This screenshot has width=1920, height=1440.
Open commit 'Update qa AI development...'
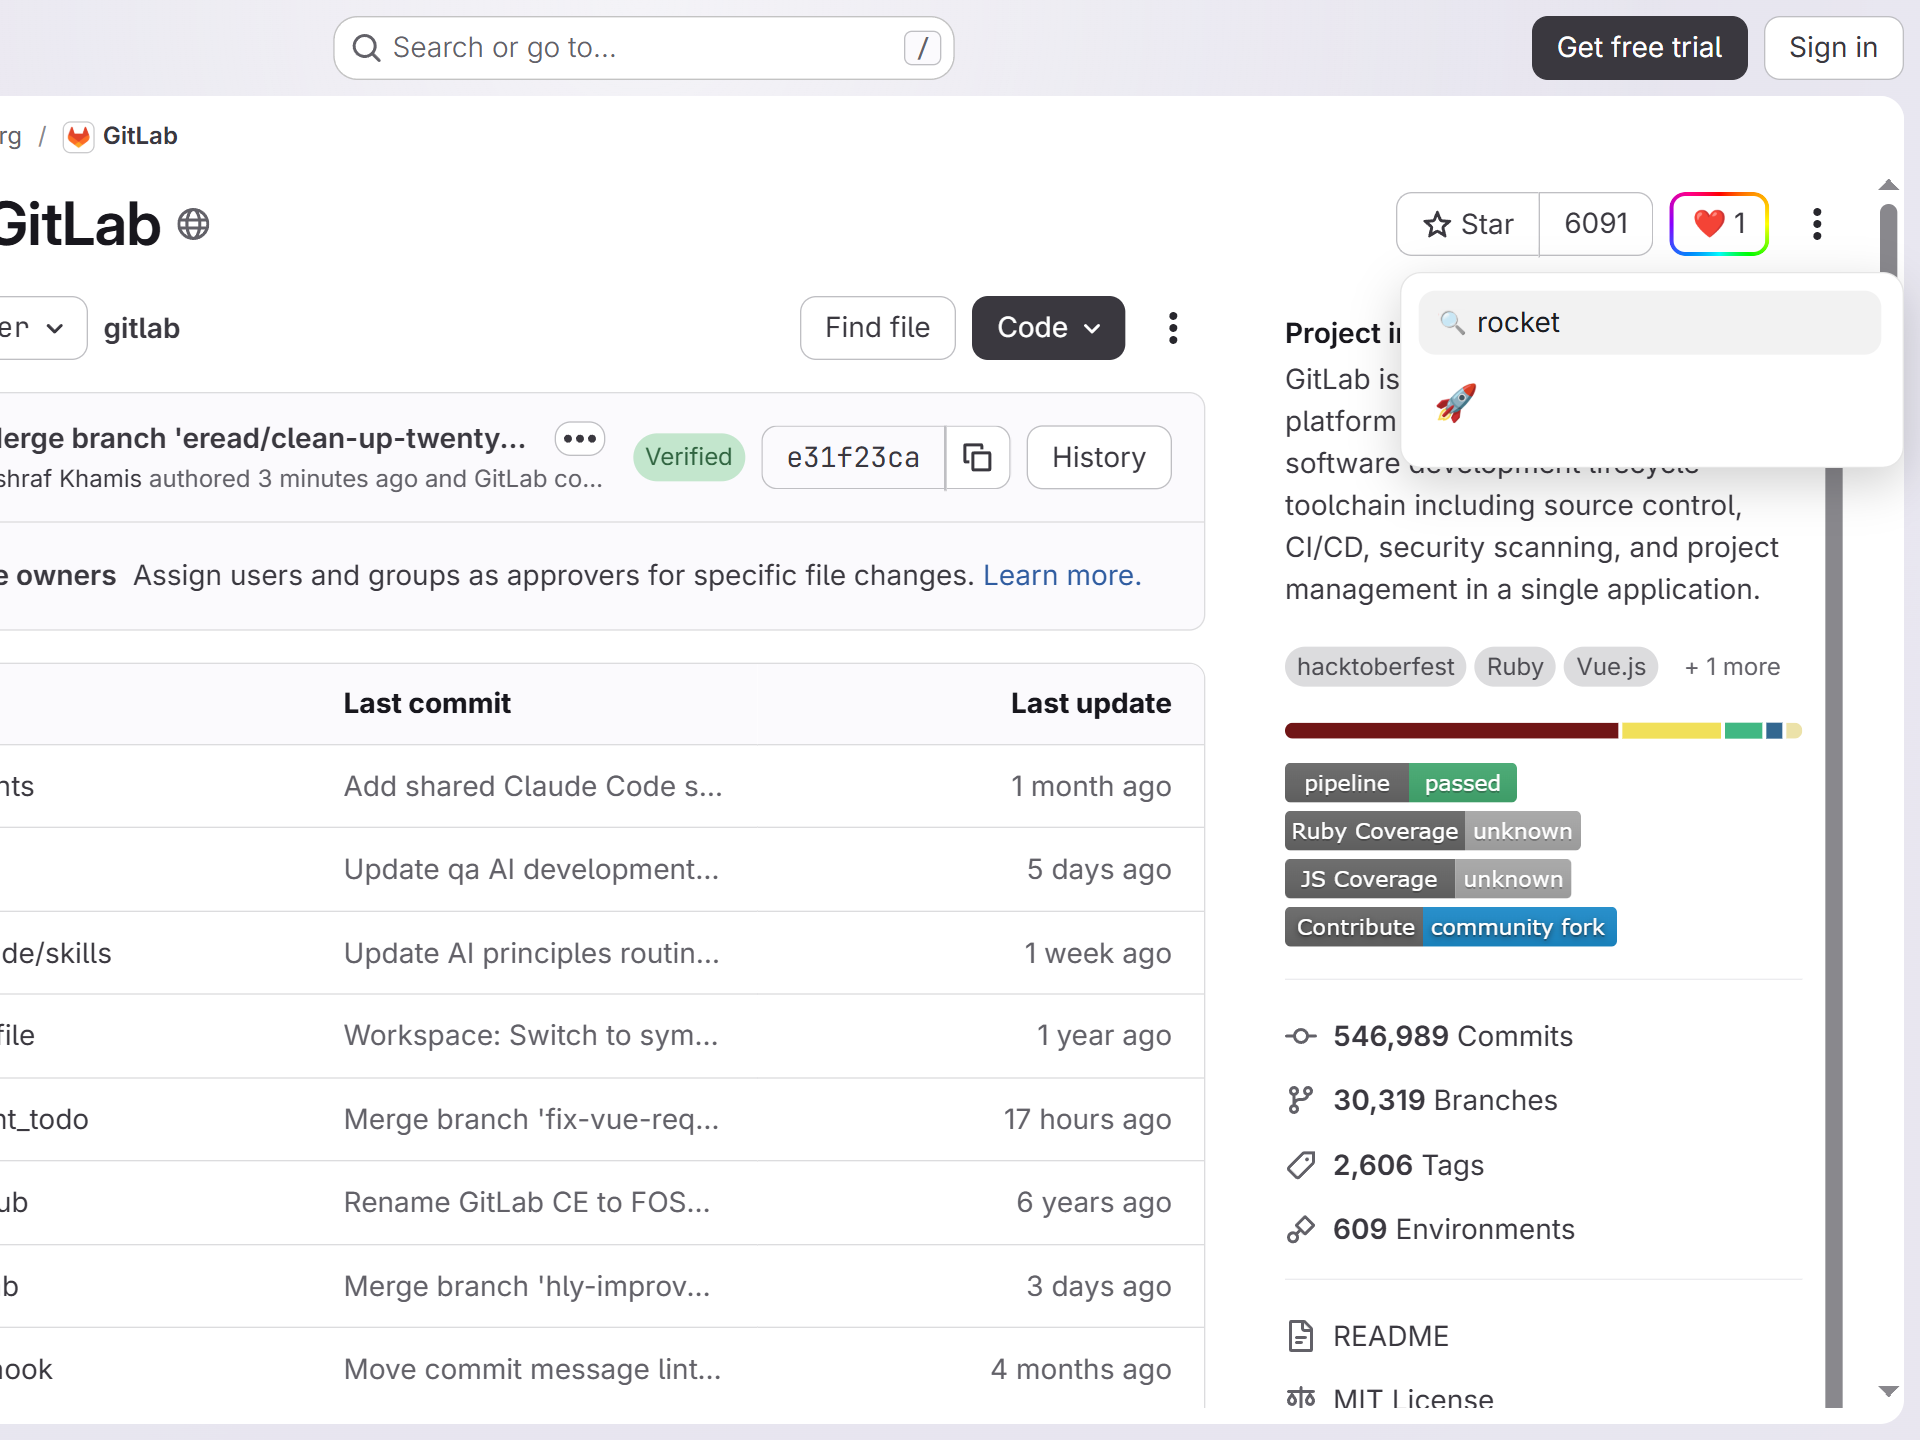pos(531,869)
